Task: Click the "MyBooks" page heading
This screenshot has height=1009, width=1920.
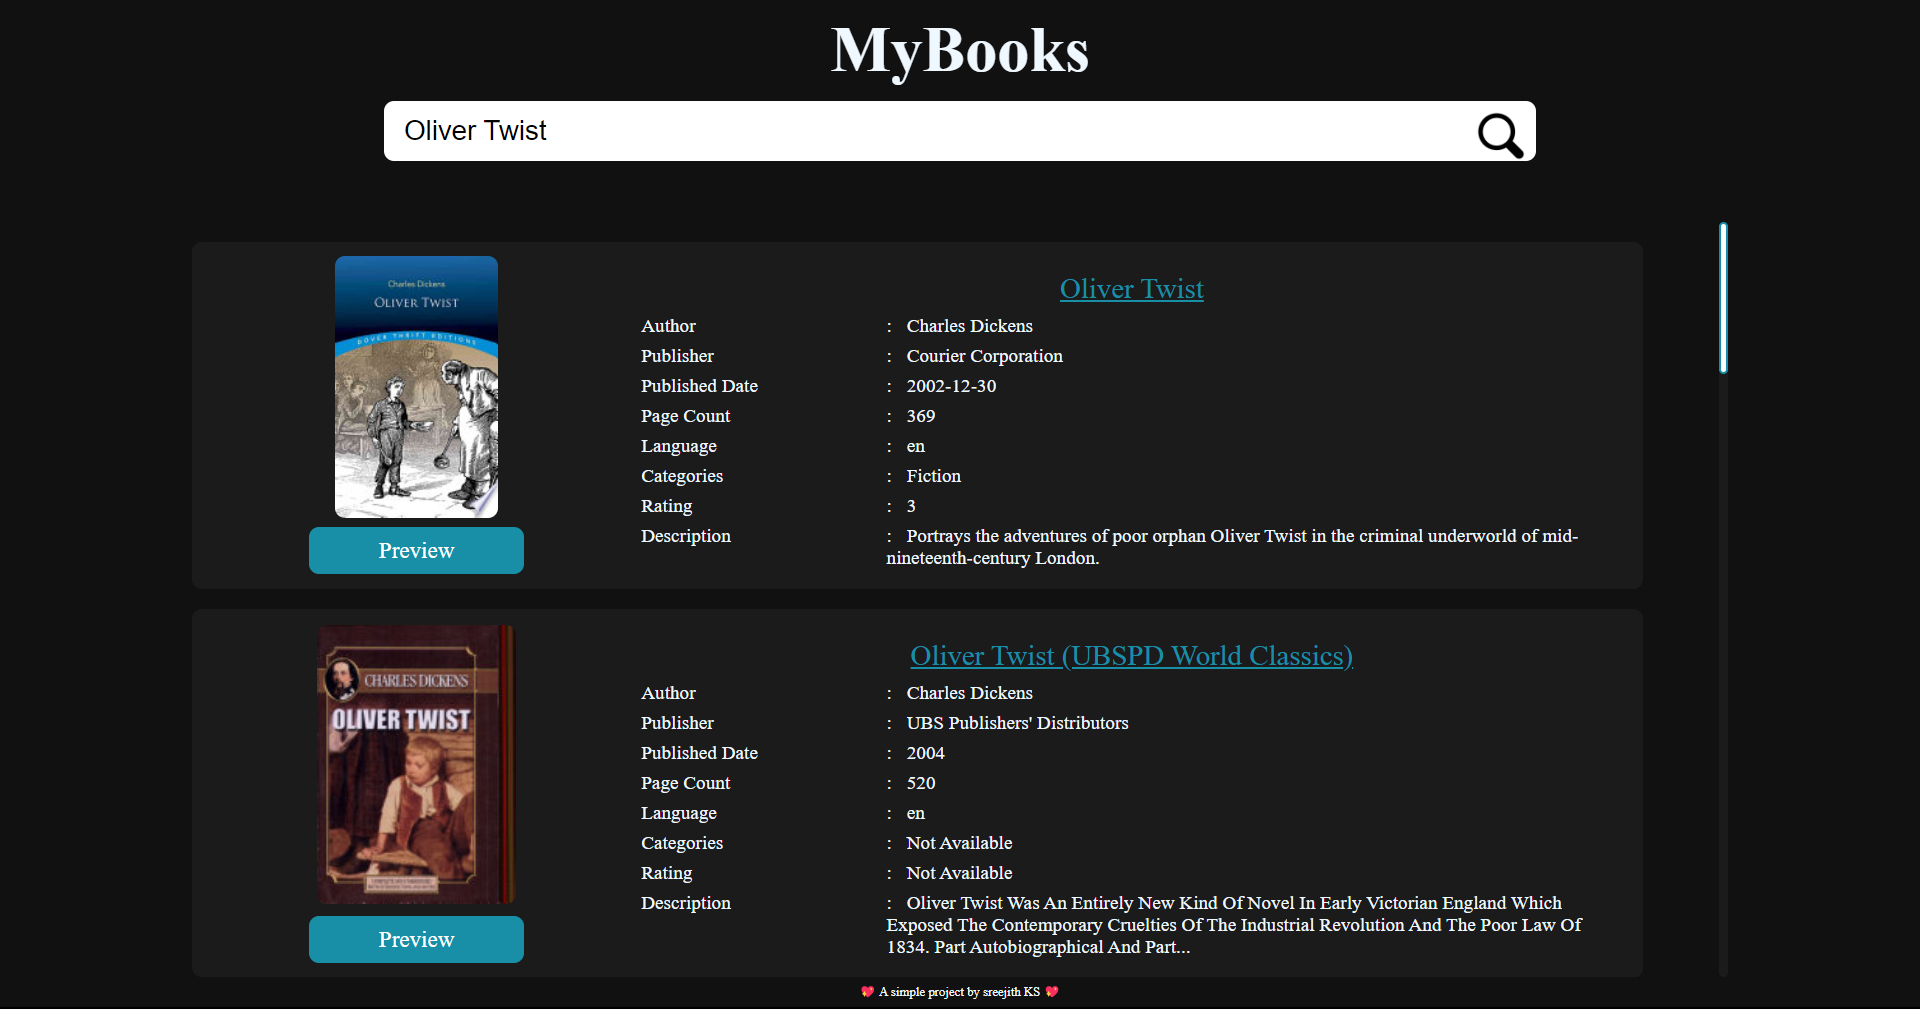Action: 959,51
